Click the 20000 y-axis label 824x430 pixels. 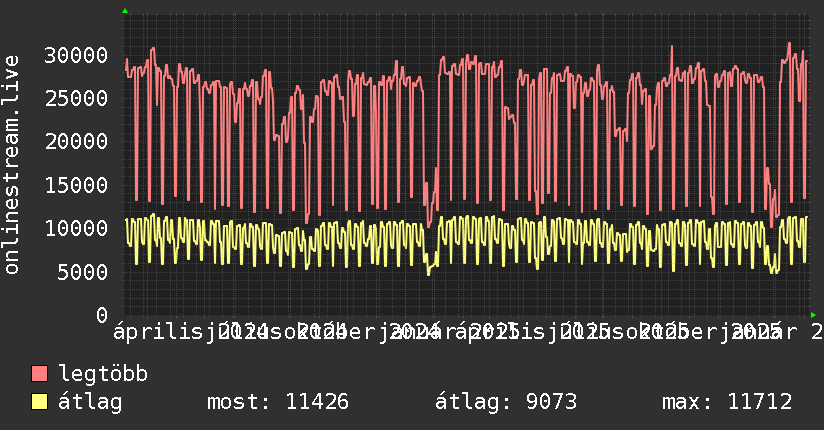[76, 141]
